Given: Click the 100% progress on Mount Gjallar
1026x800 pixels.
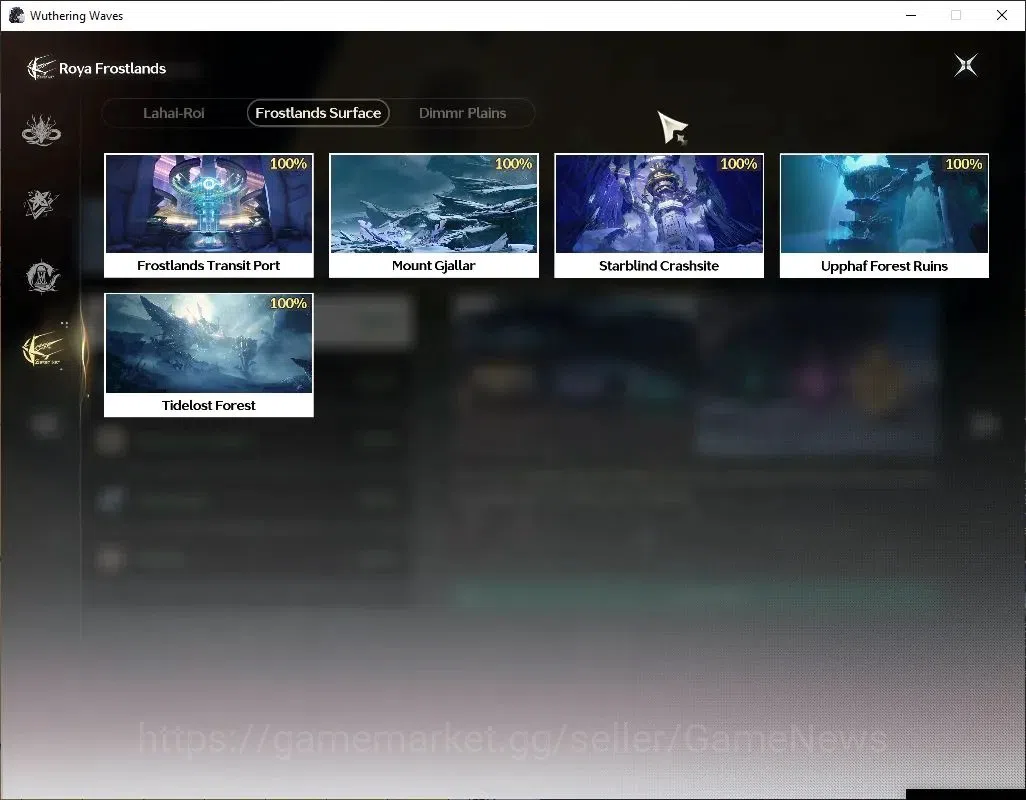Looking at the screenshot, I should tap(514, 164).
